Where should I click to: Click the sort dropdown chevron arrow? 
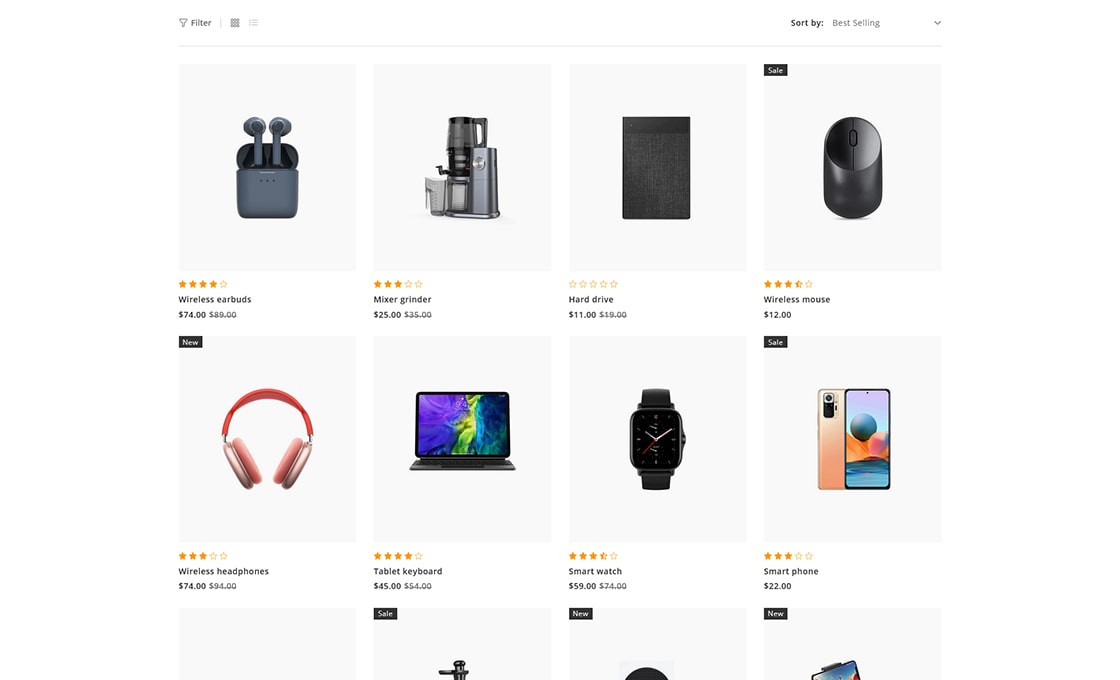click(937, 23)
